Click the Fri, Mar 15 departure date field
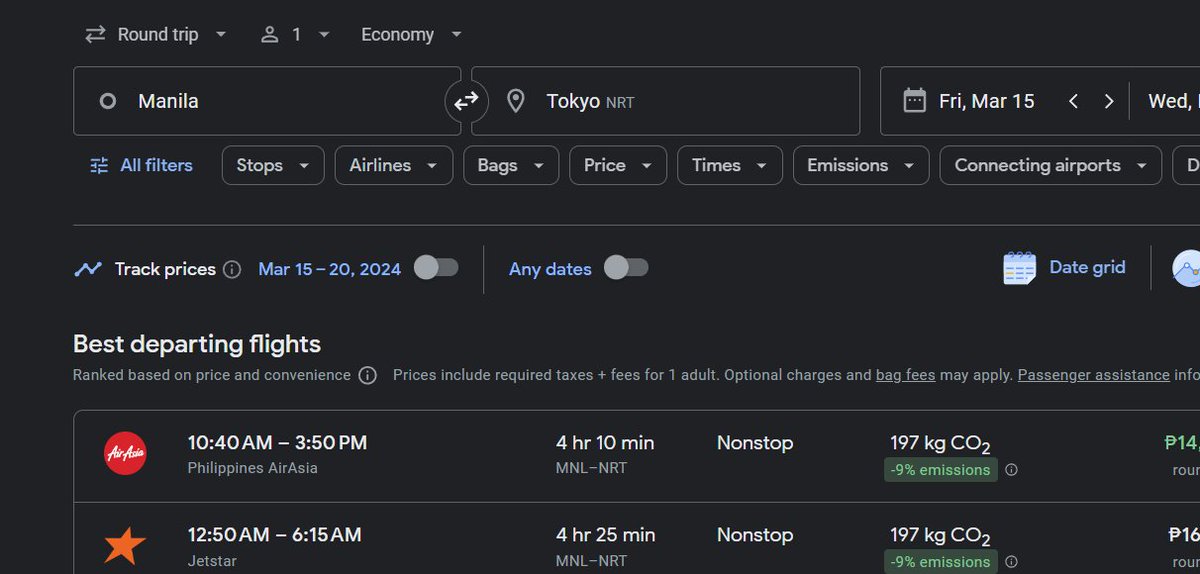Viewport: 1200px width, 574px height. click(x=987, y=101)
